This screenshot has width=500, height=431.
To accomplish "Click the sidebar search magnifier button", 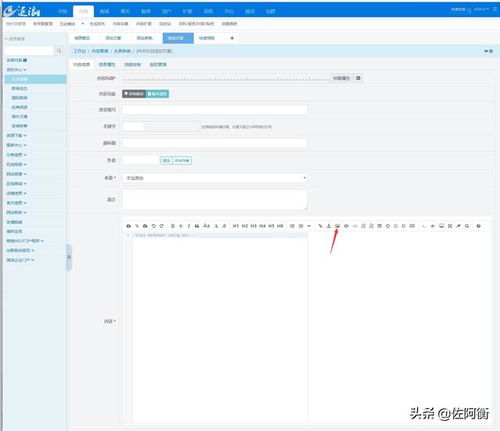I will pyautogui.click(x=59, y=51).
